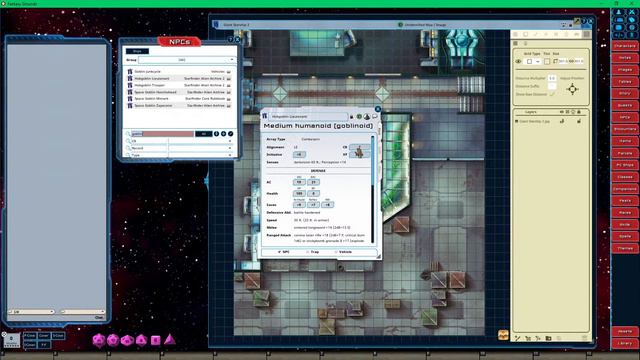Click the orange icon at map bottom-right corner
Screen dimensions: 640x360
[503, 335]
